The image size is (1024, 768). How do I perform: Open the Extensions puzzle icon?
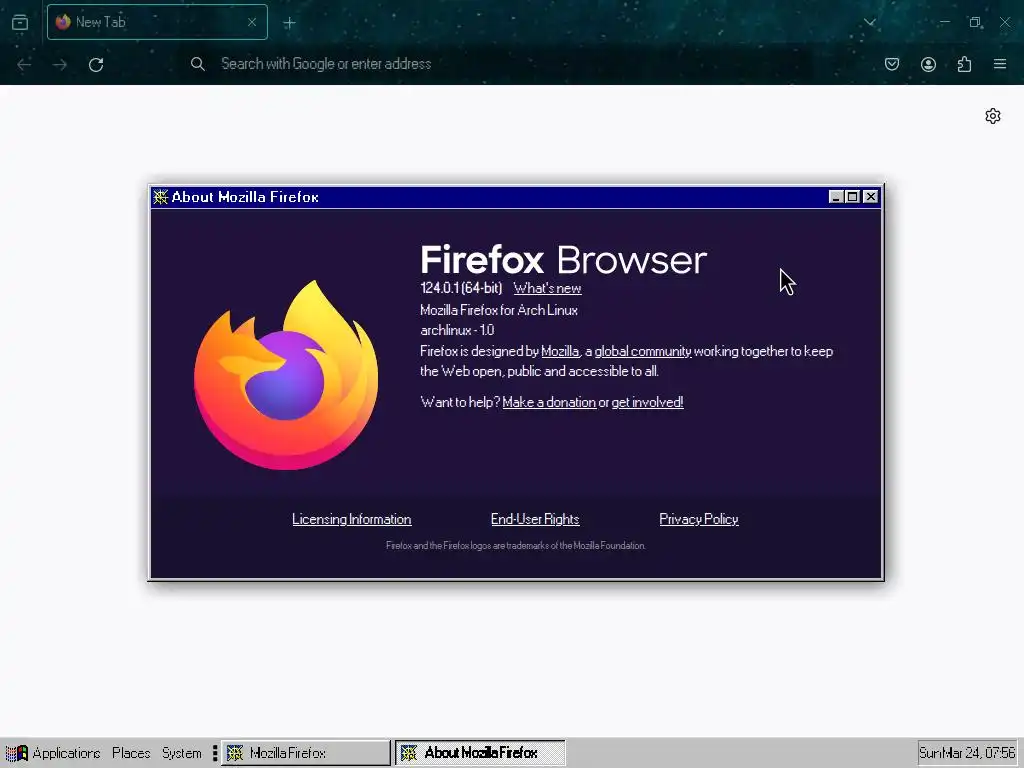(965, 64)
